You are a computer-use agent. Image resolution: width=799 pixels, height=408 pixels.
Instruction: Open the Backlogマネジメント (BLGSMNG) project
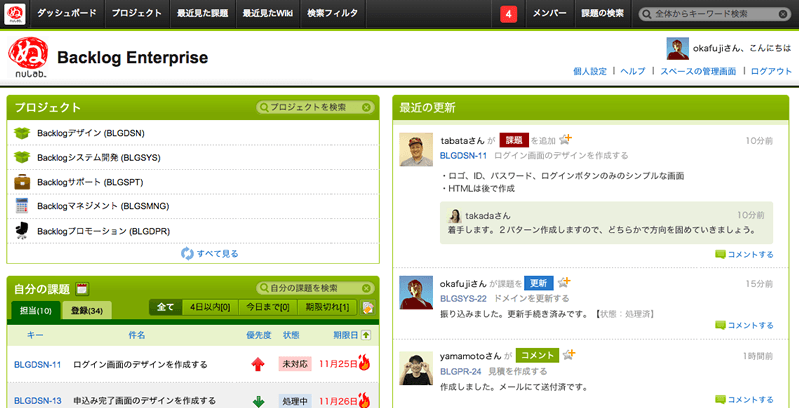(x=103, y=206)
